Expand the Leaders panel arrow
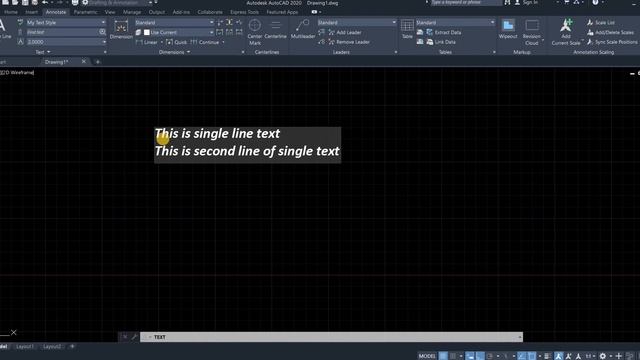This screenshot has width=640, height=360. tap(396, 52)
